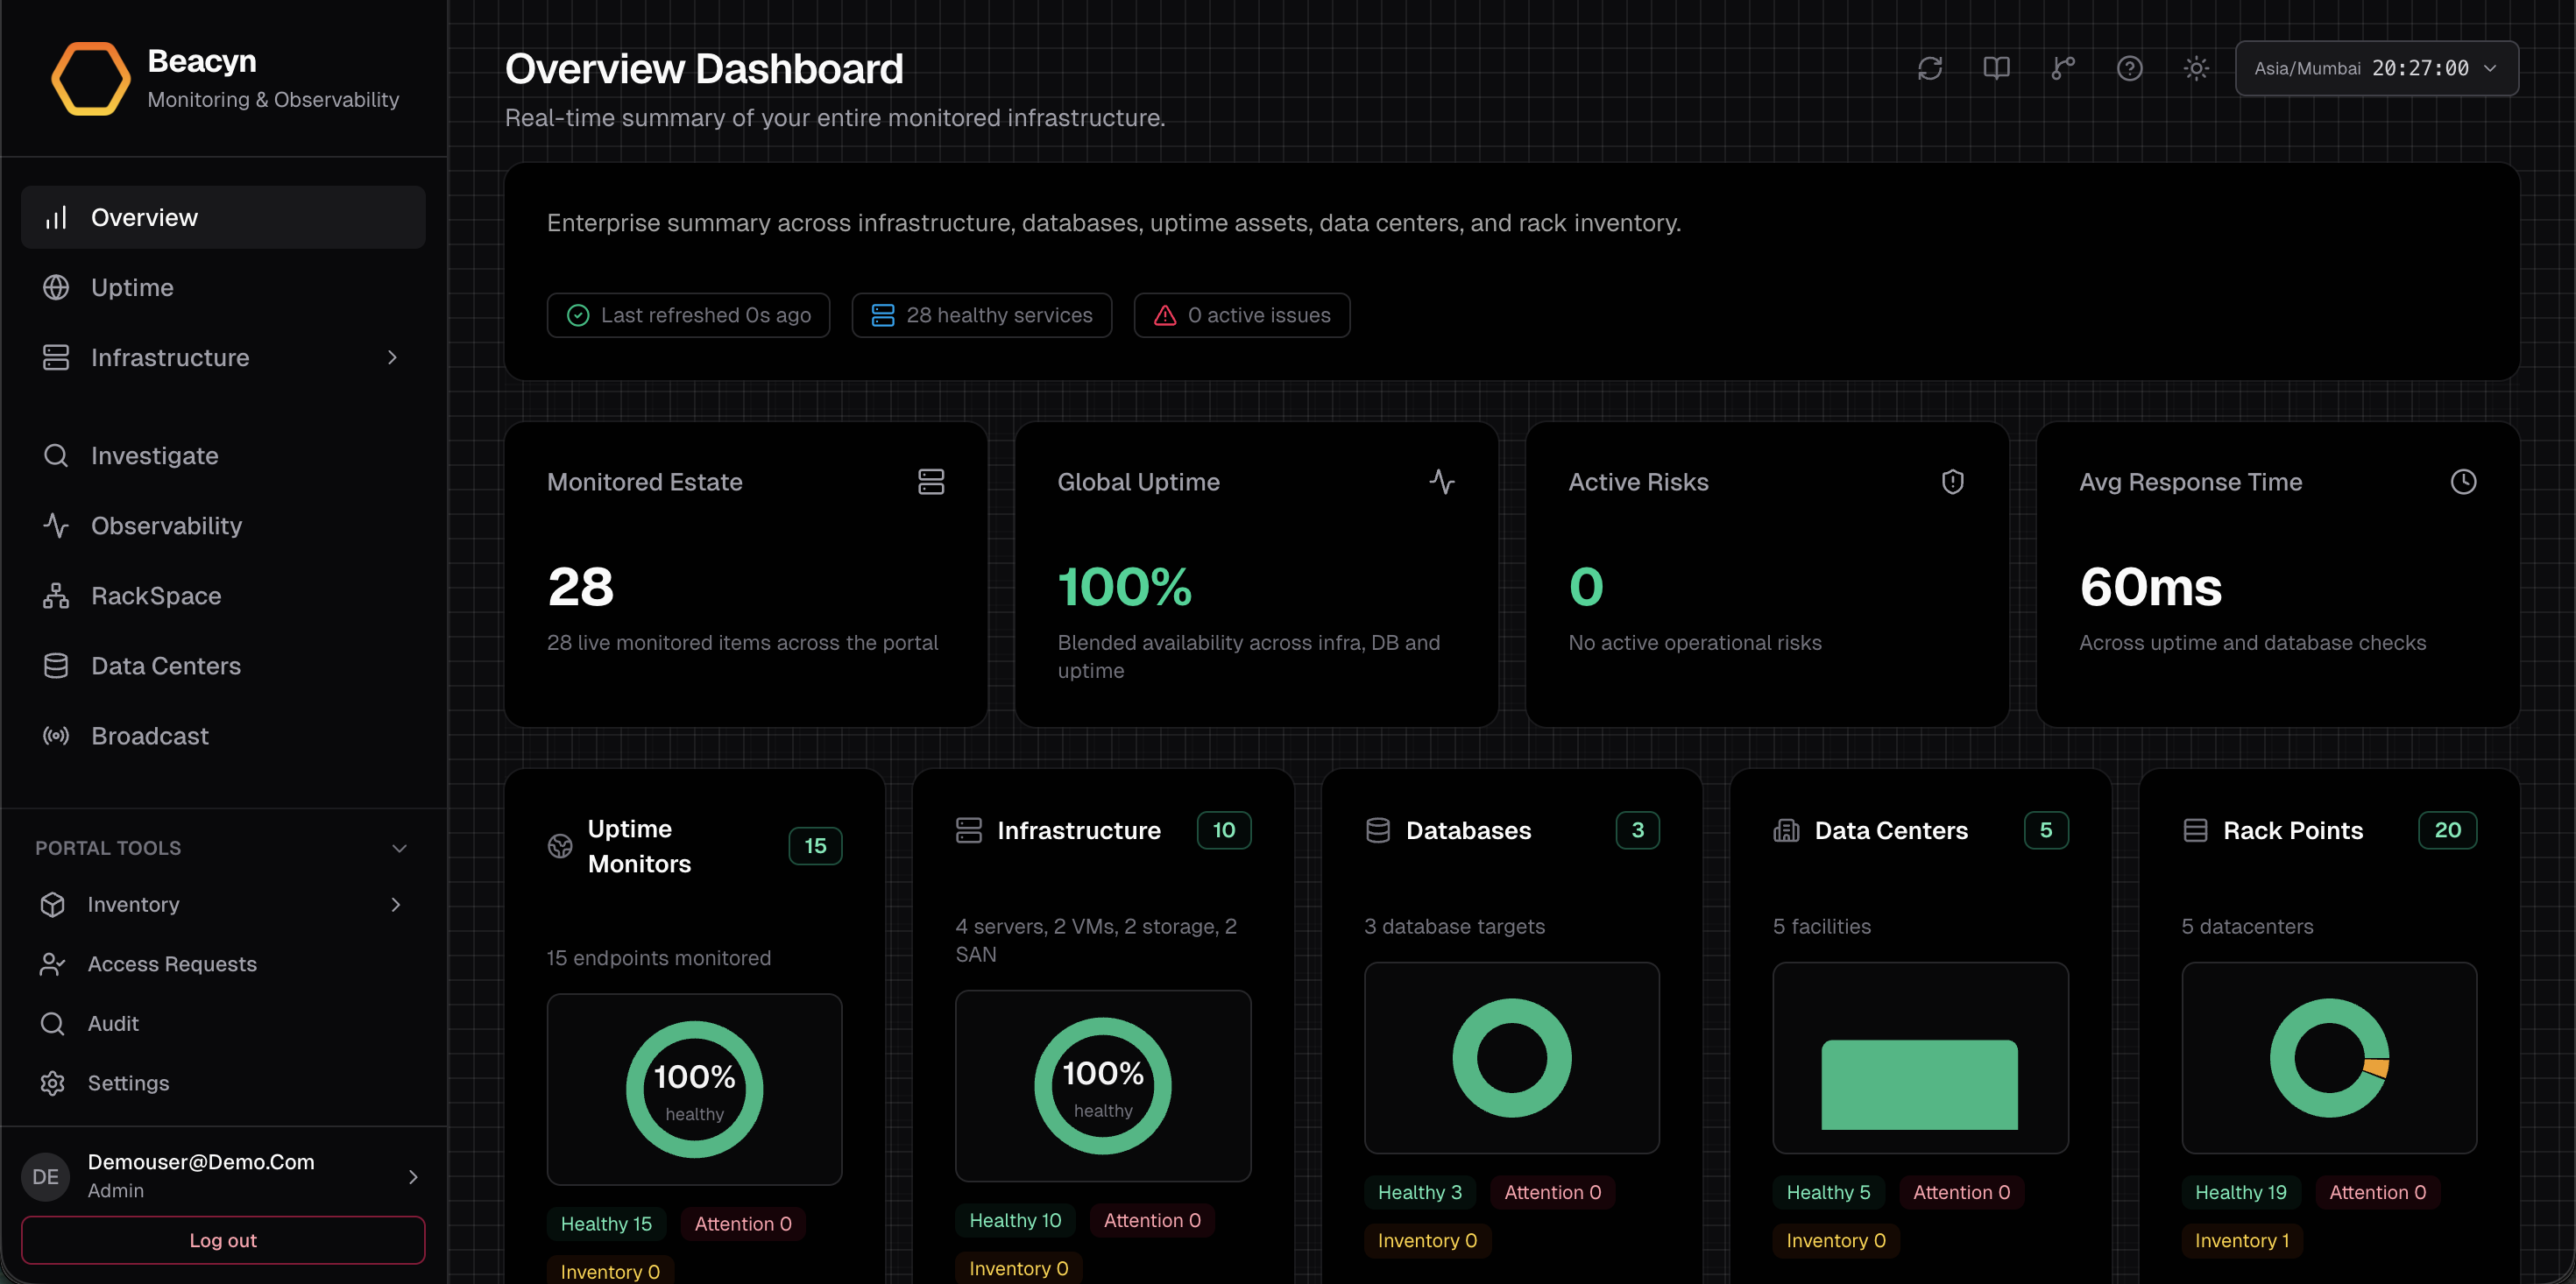Click the 28 healthy services badge
This screenshot has width=2576, height=1284.
point(981,315)
